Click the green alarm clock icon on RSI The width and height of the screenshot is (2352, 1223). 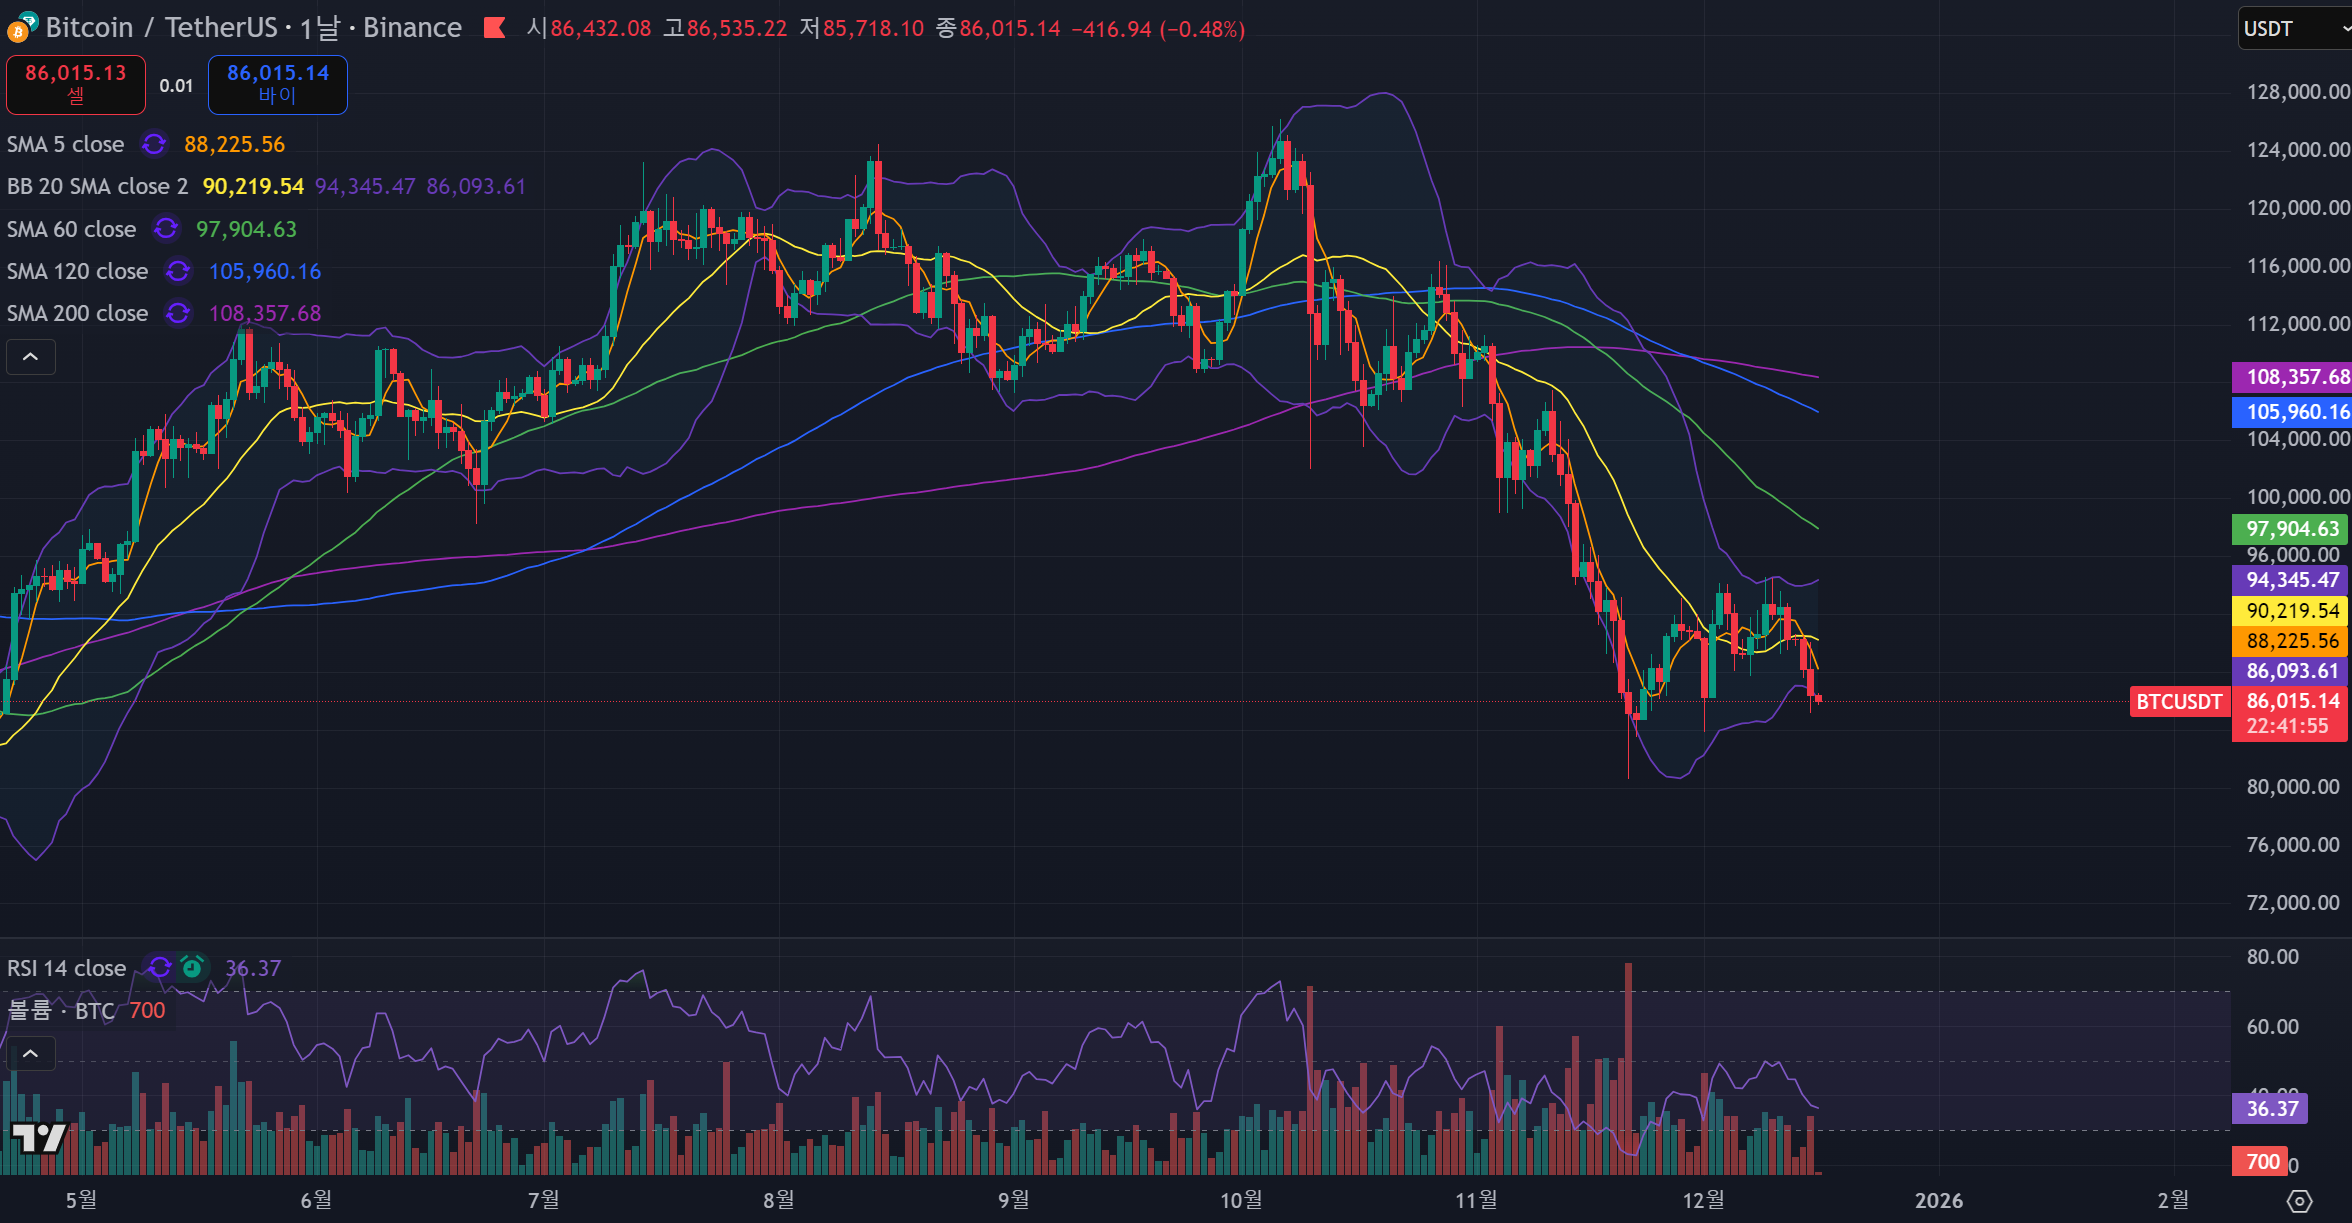pyautogui.click(x=192, y=967)
